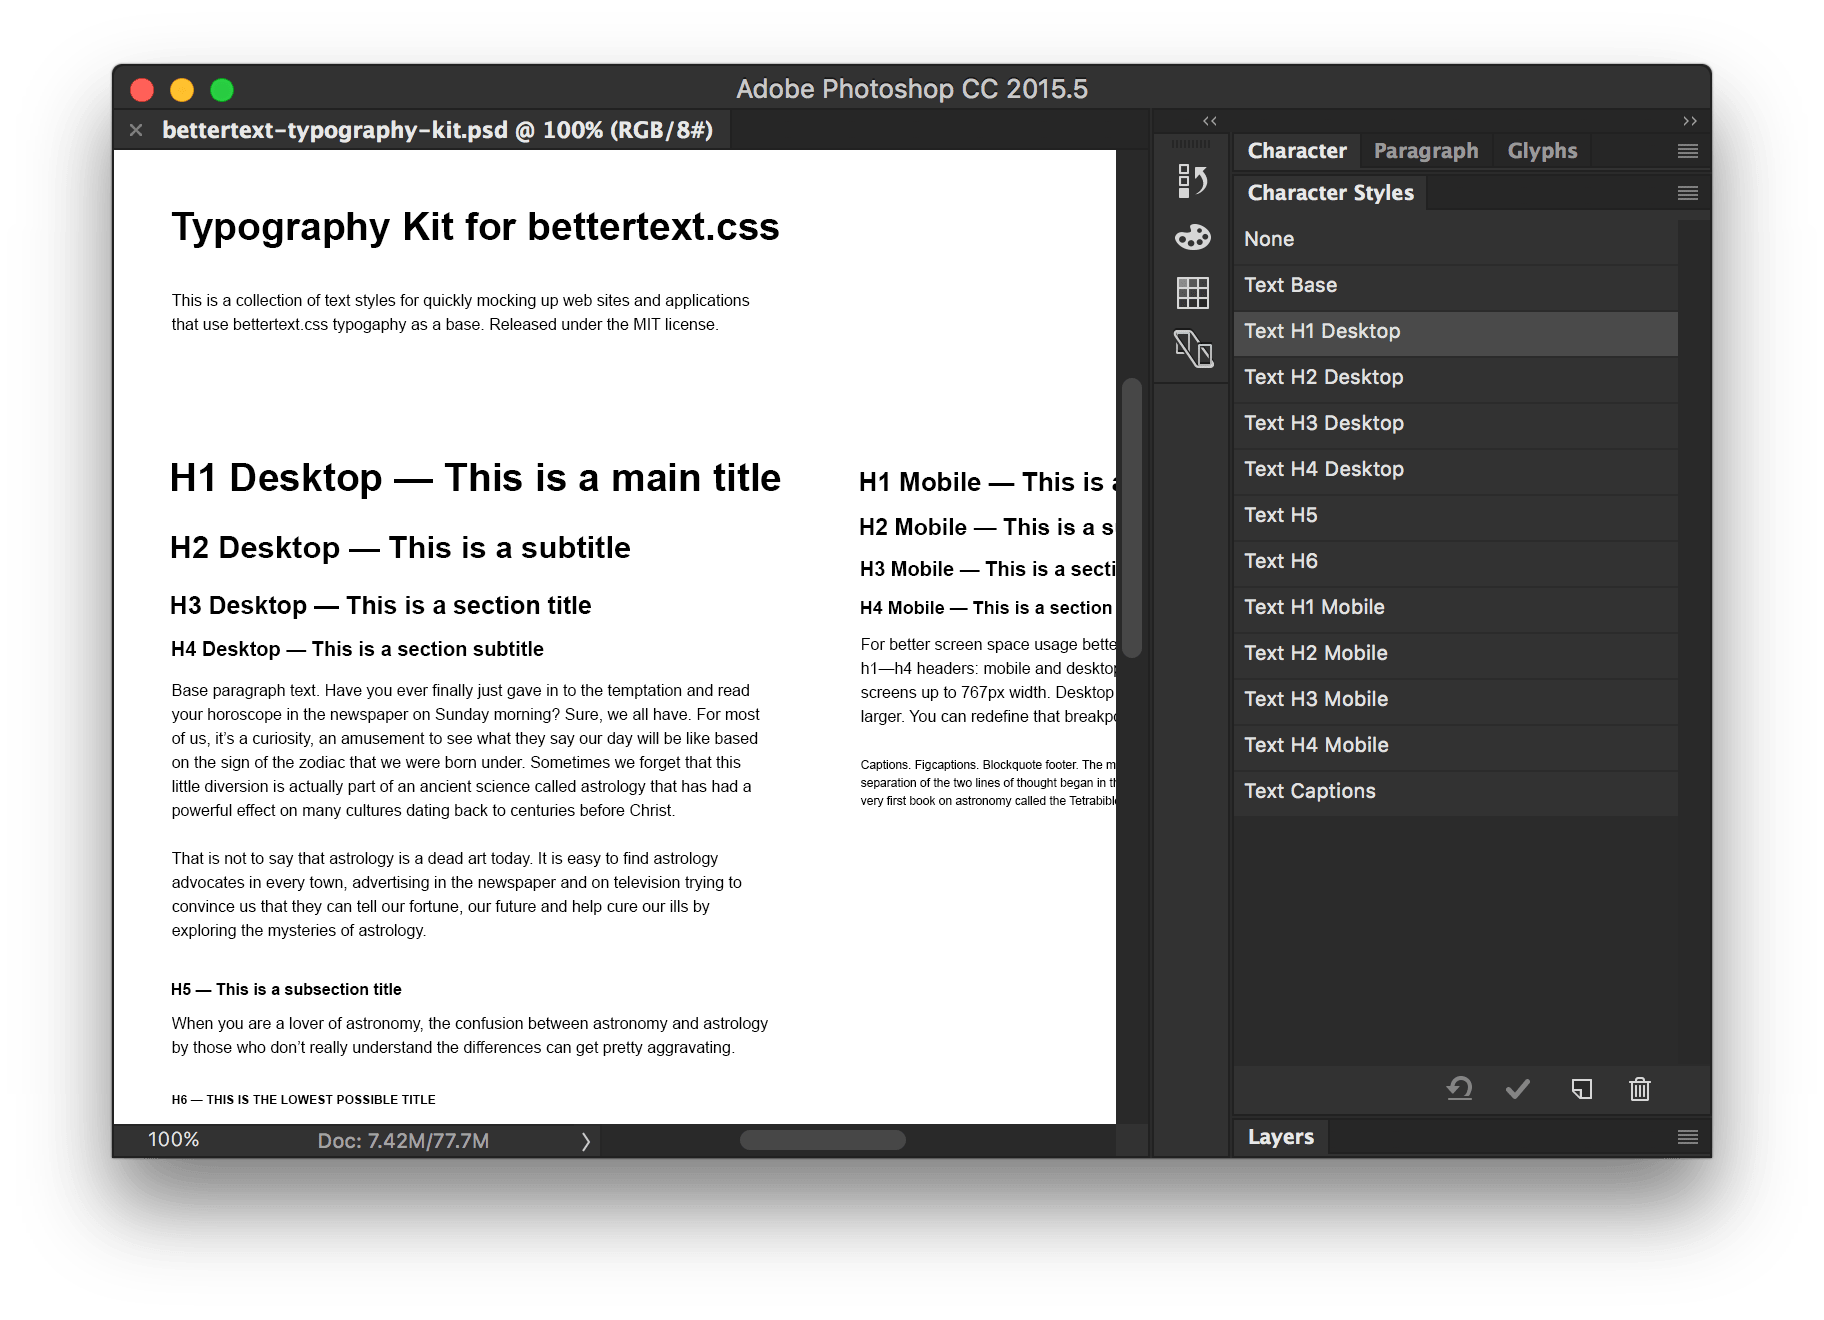The height and width of the screenshot is (1320, 1824).
Task: Open the Device Preview panel icon
Action: click(1192, 349)
